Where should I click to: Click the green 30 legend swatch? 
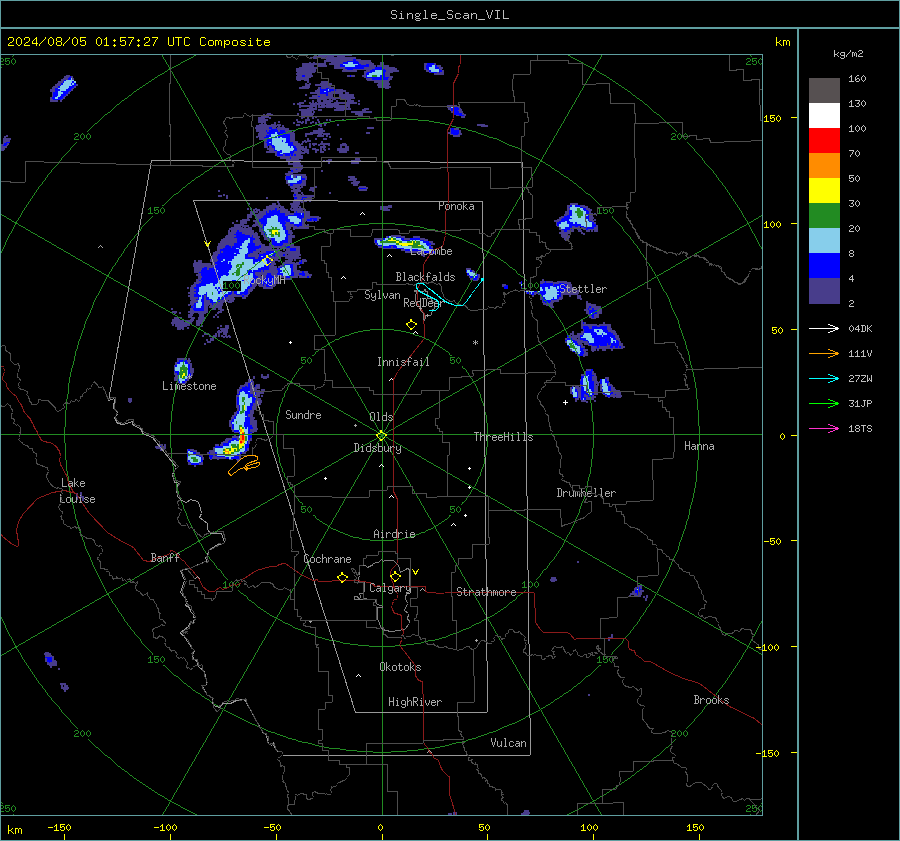pyautogui.click(x=824, y=215)
